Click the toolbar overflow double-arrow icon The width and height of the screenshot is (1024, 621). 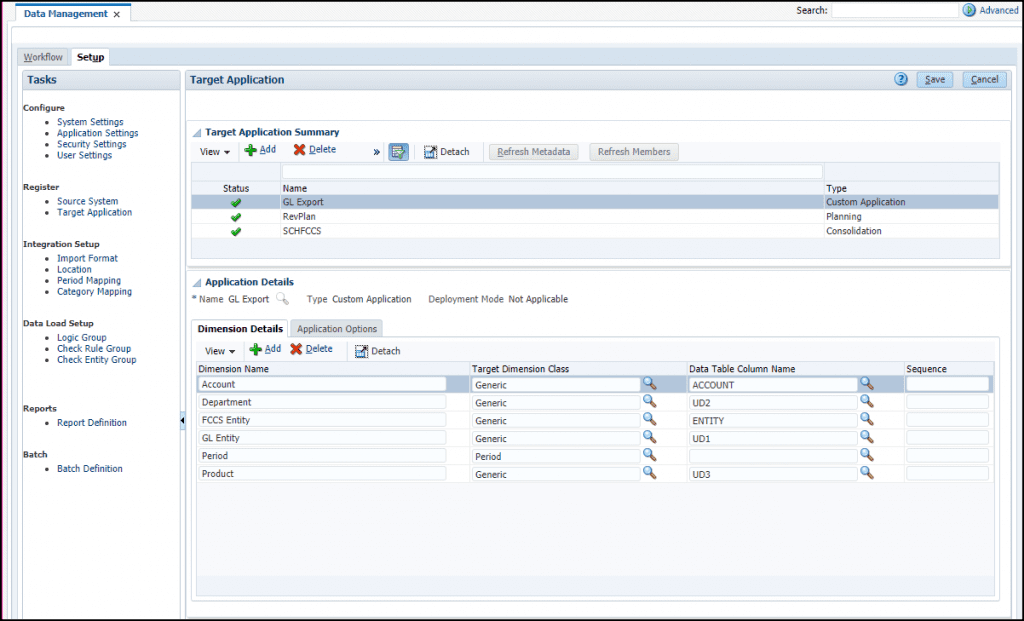pos(376,152)
